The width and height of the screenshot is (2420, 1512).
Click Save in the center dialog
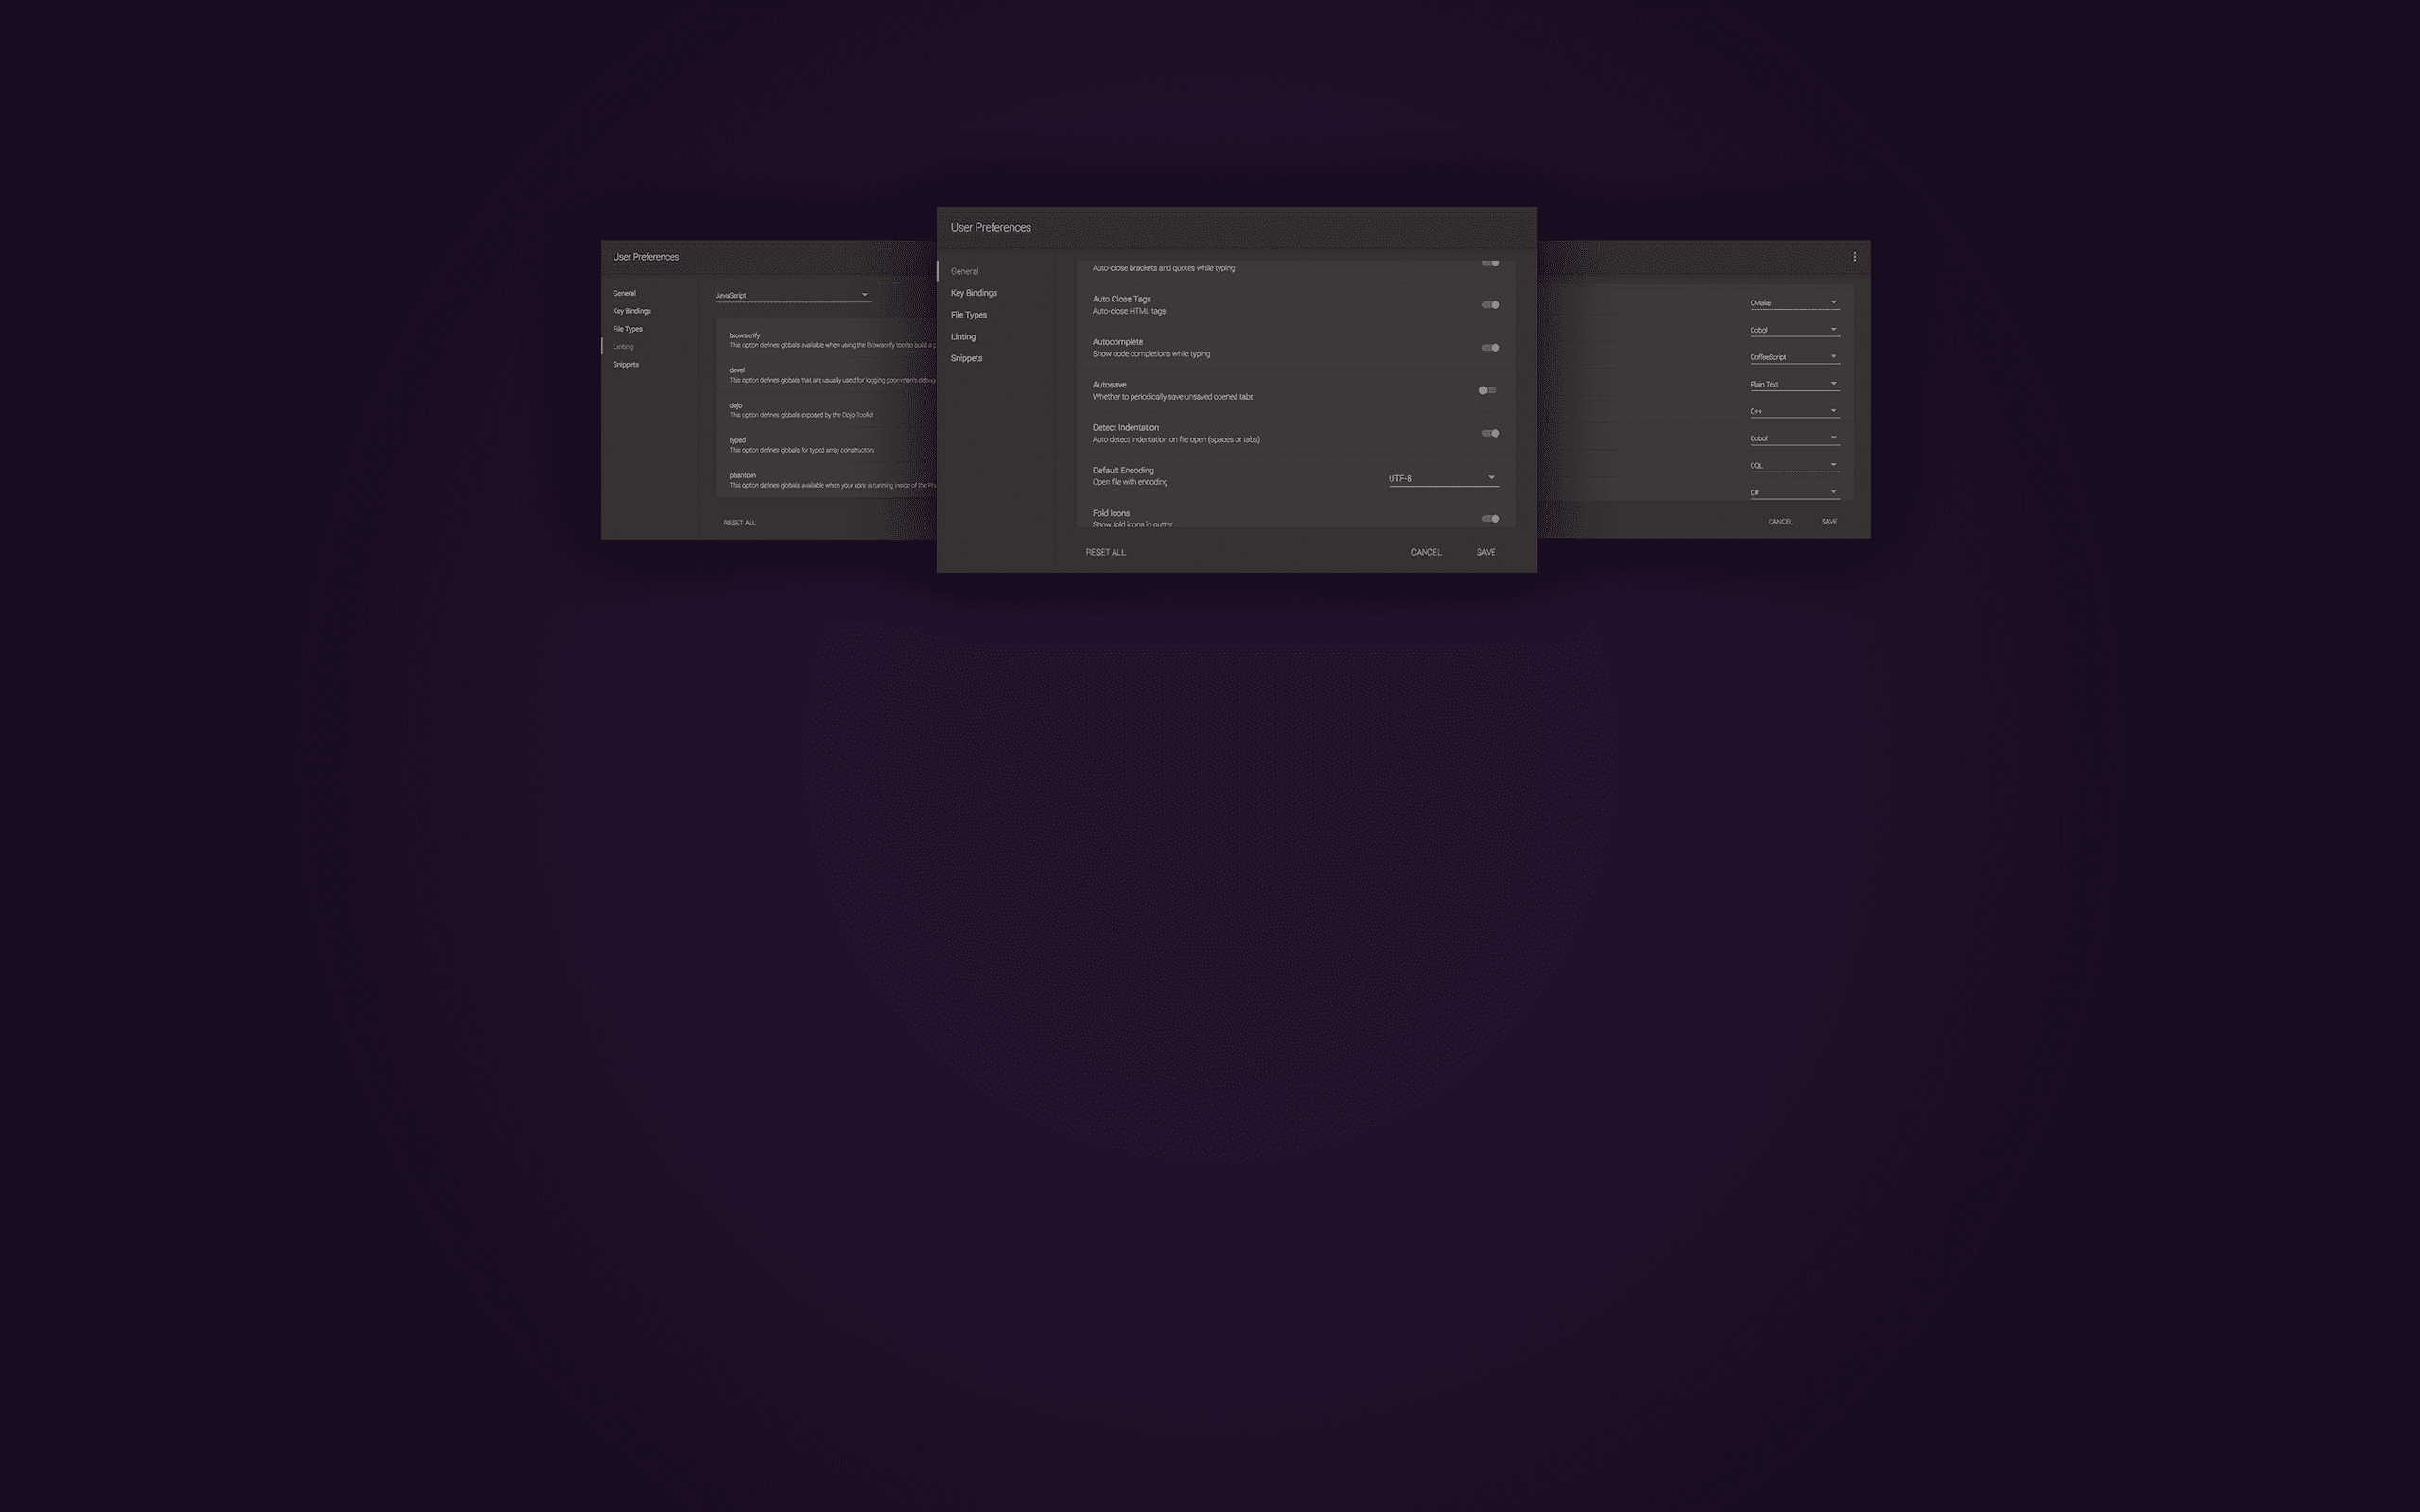point(1485,552)
